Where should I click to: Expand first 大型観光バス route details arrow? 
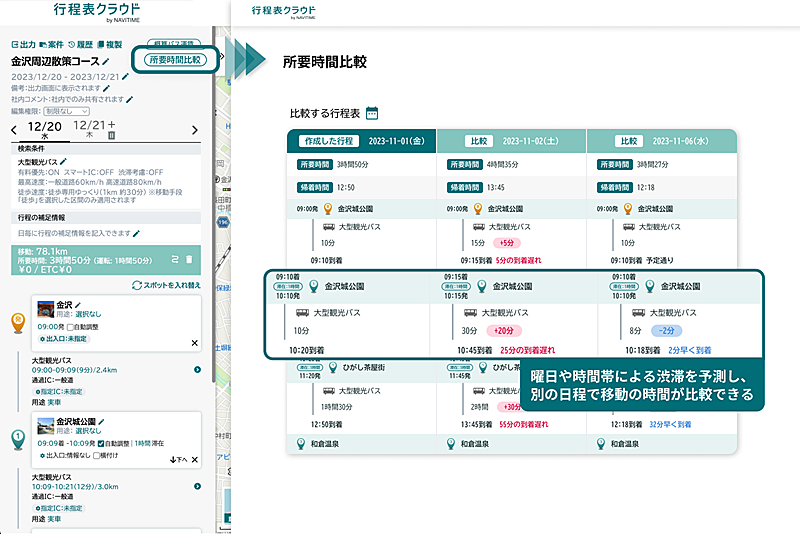coord(197,370)
